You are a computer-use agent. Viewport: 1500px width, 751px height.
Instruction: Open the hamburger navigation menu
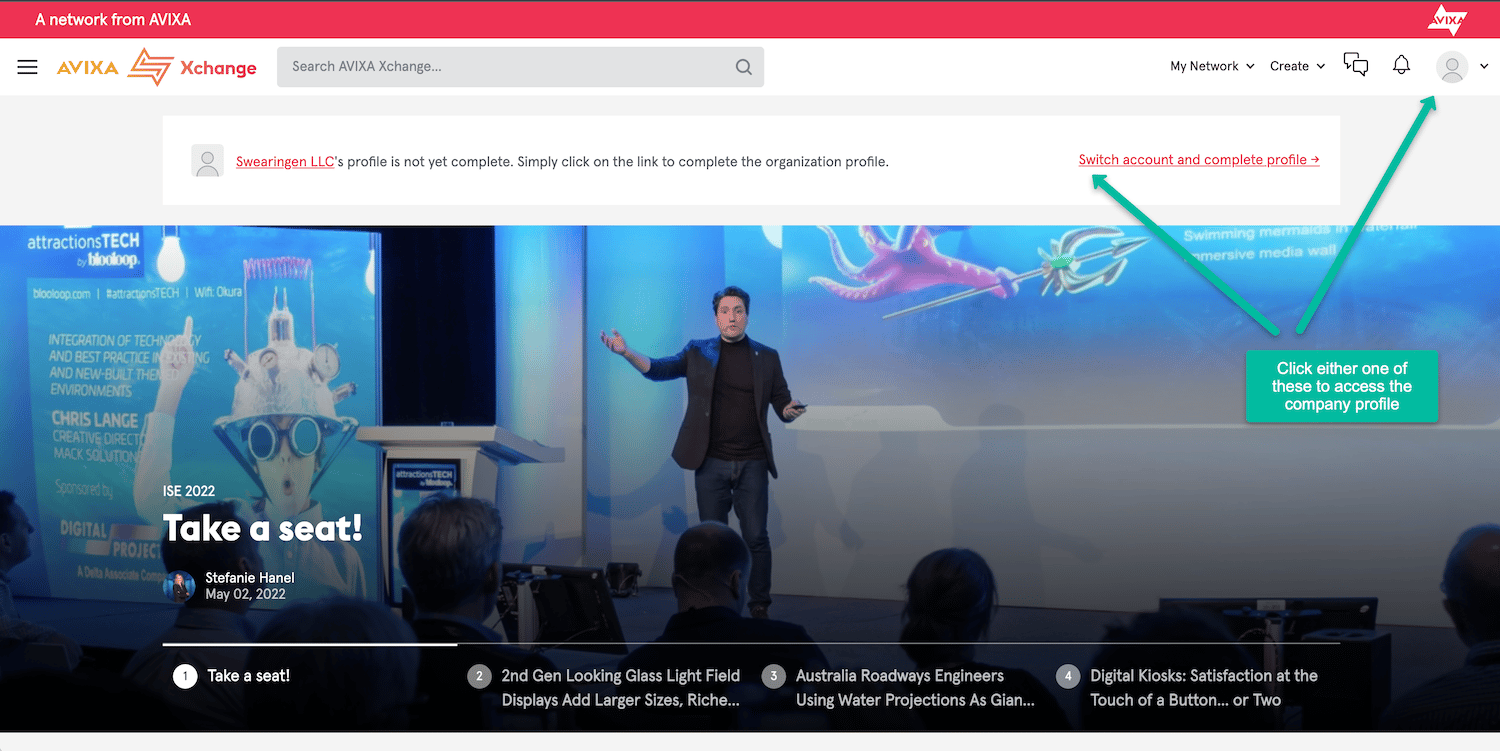point(28,67)
